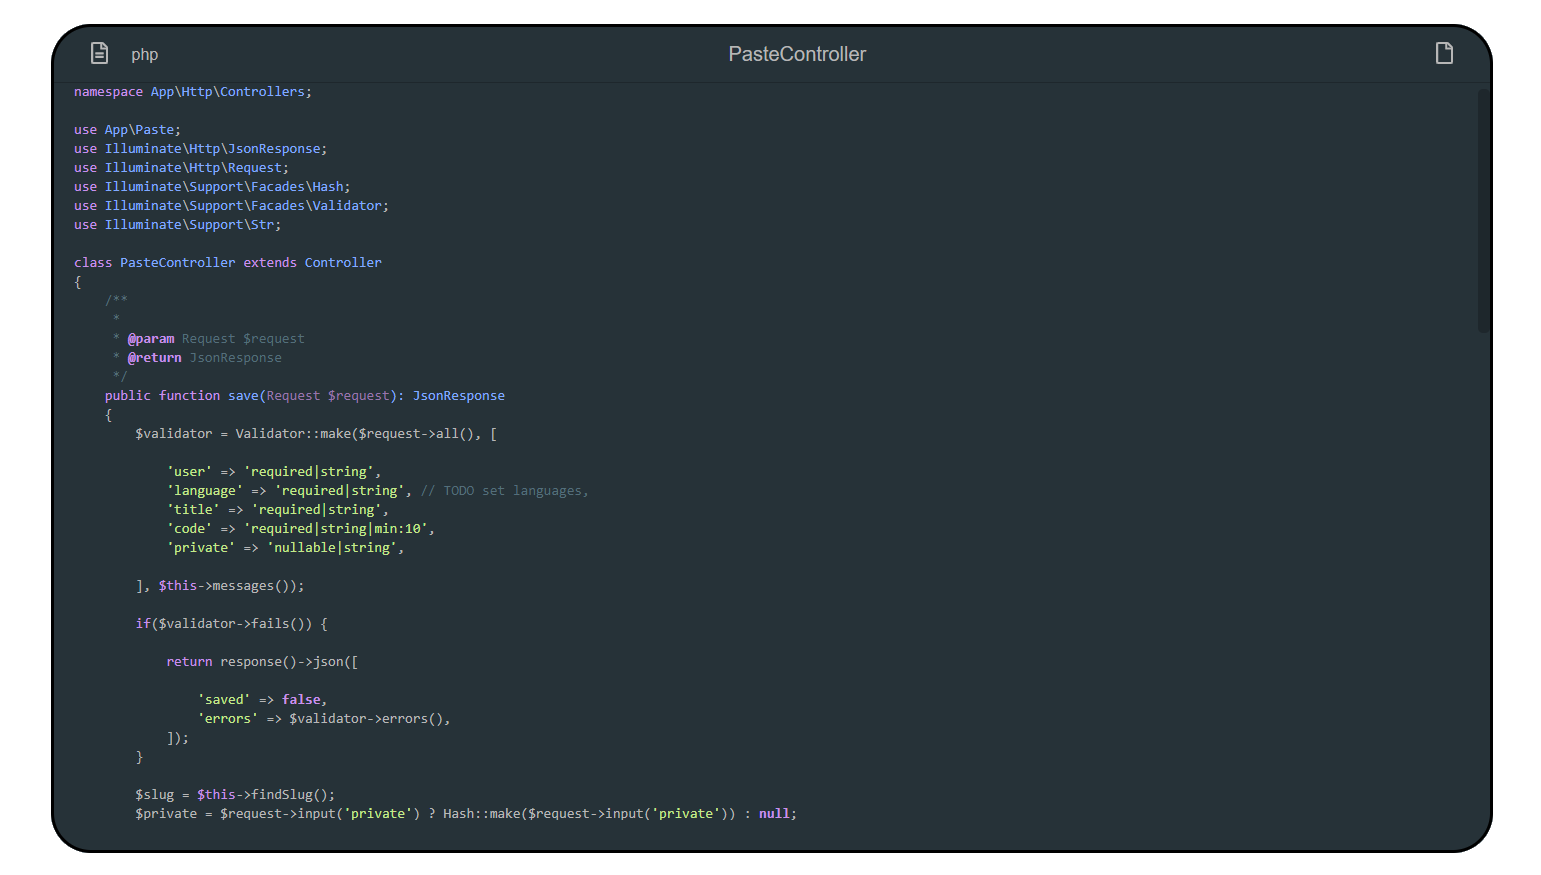Click the 'errors' => $validator->errors() line

point(324,719)
